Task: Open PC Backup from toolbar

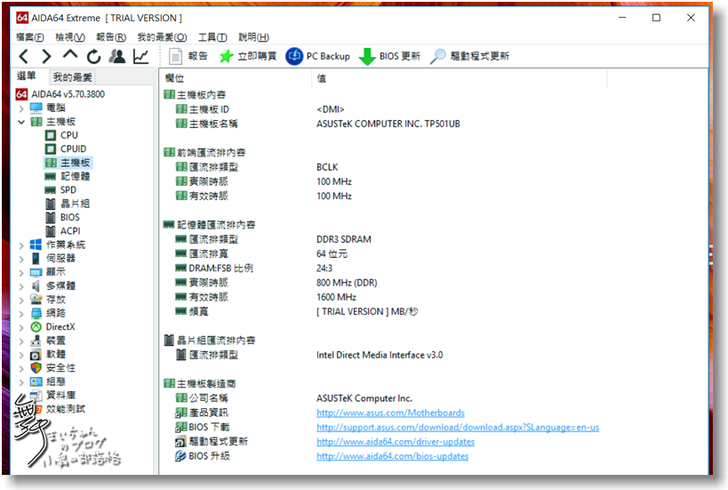Action: 318,56
